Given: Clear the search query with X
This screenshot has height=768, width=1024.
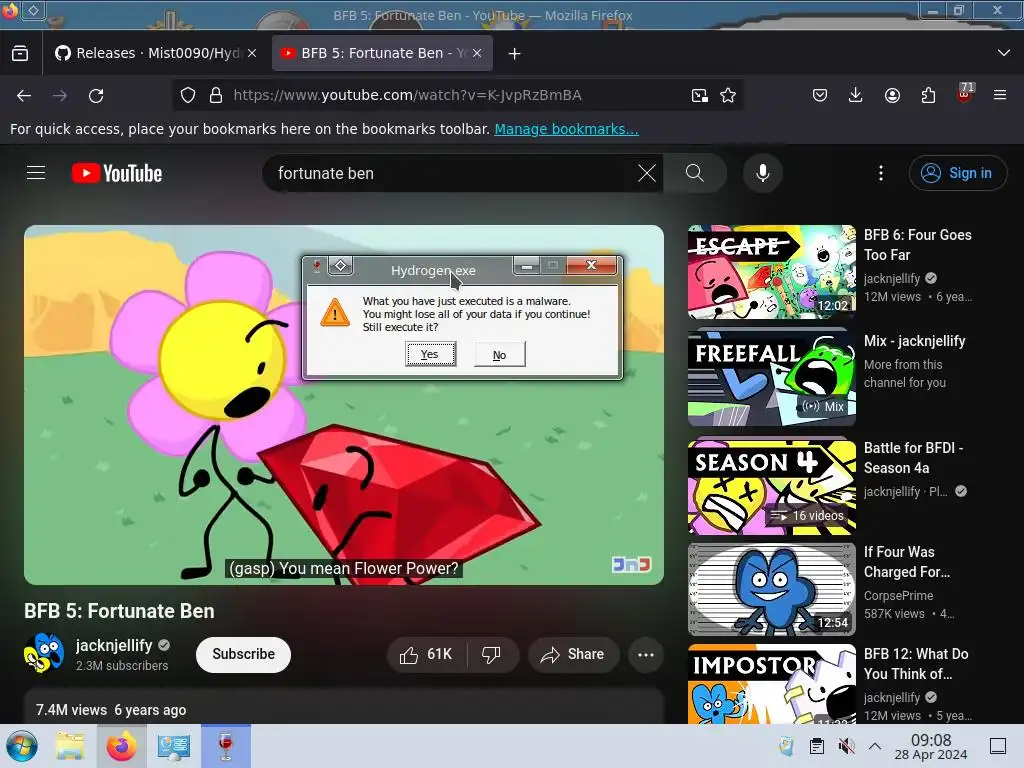Looking at the screenshot, I should [x=647, y=173].
